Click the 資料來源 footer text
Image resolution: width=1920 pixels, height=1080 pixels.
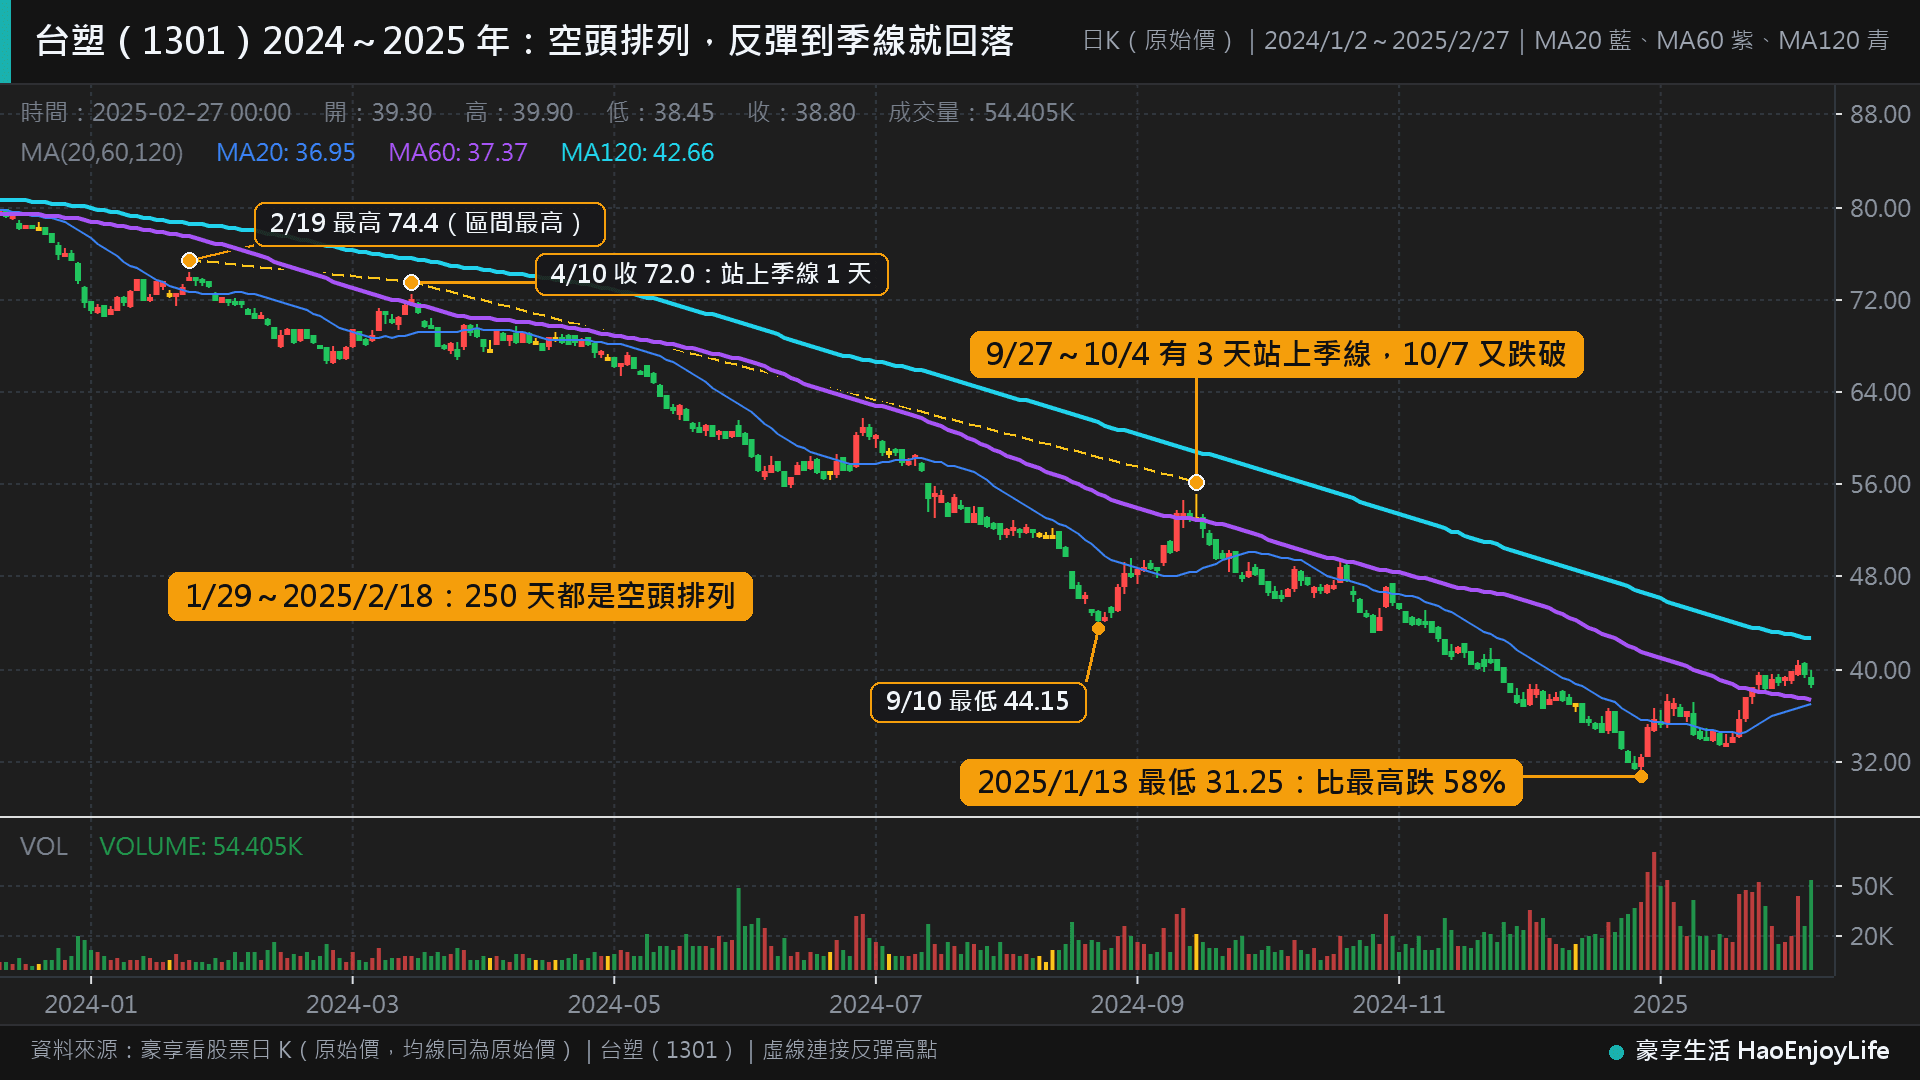pyautogui.click(x=484, y=1050)
